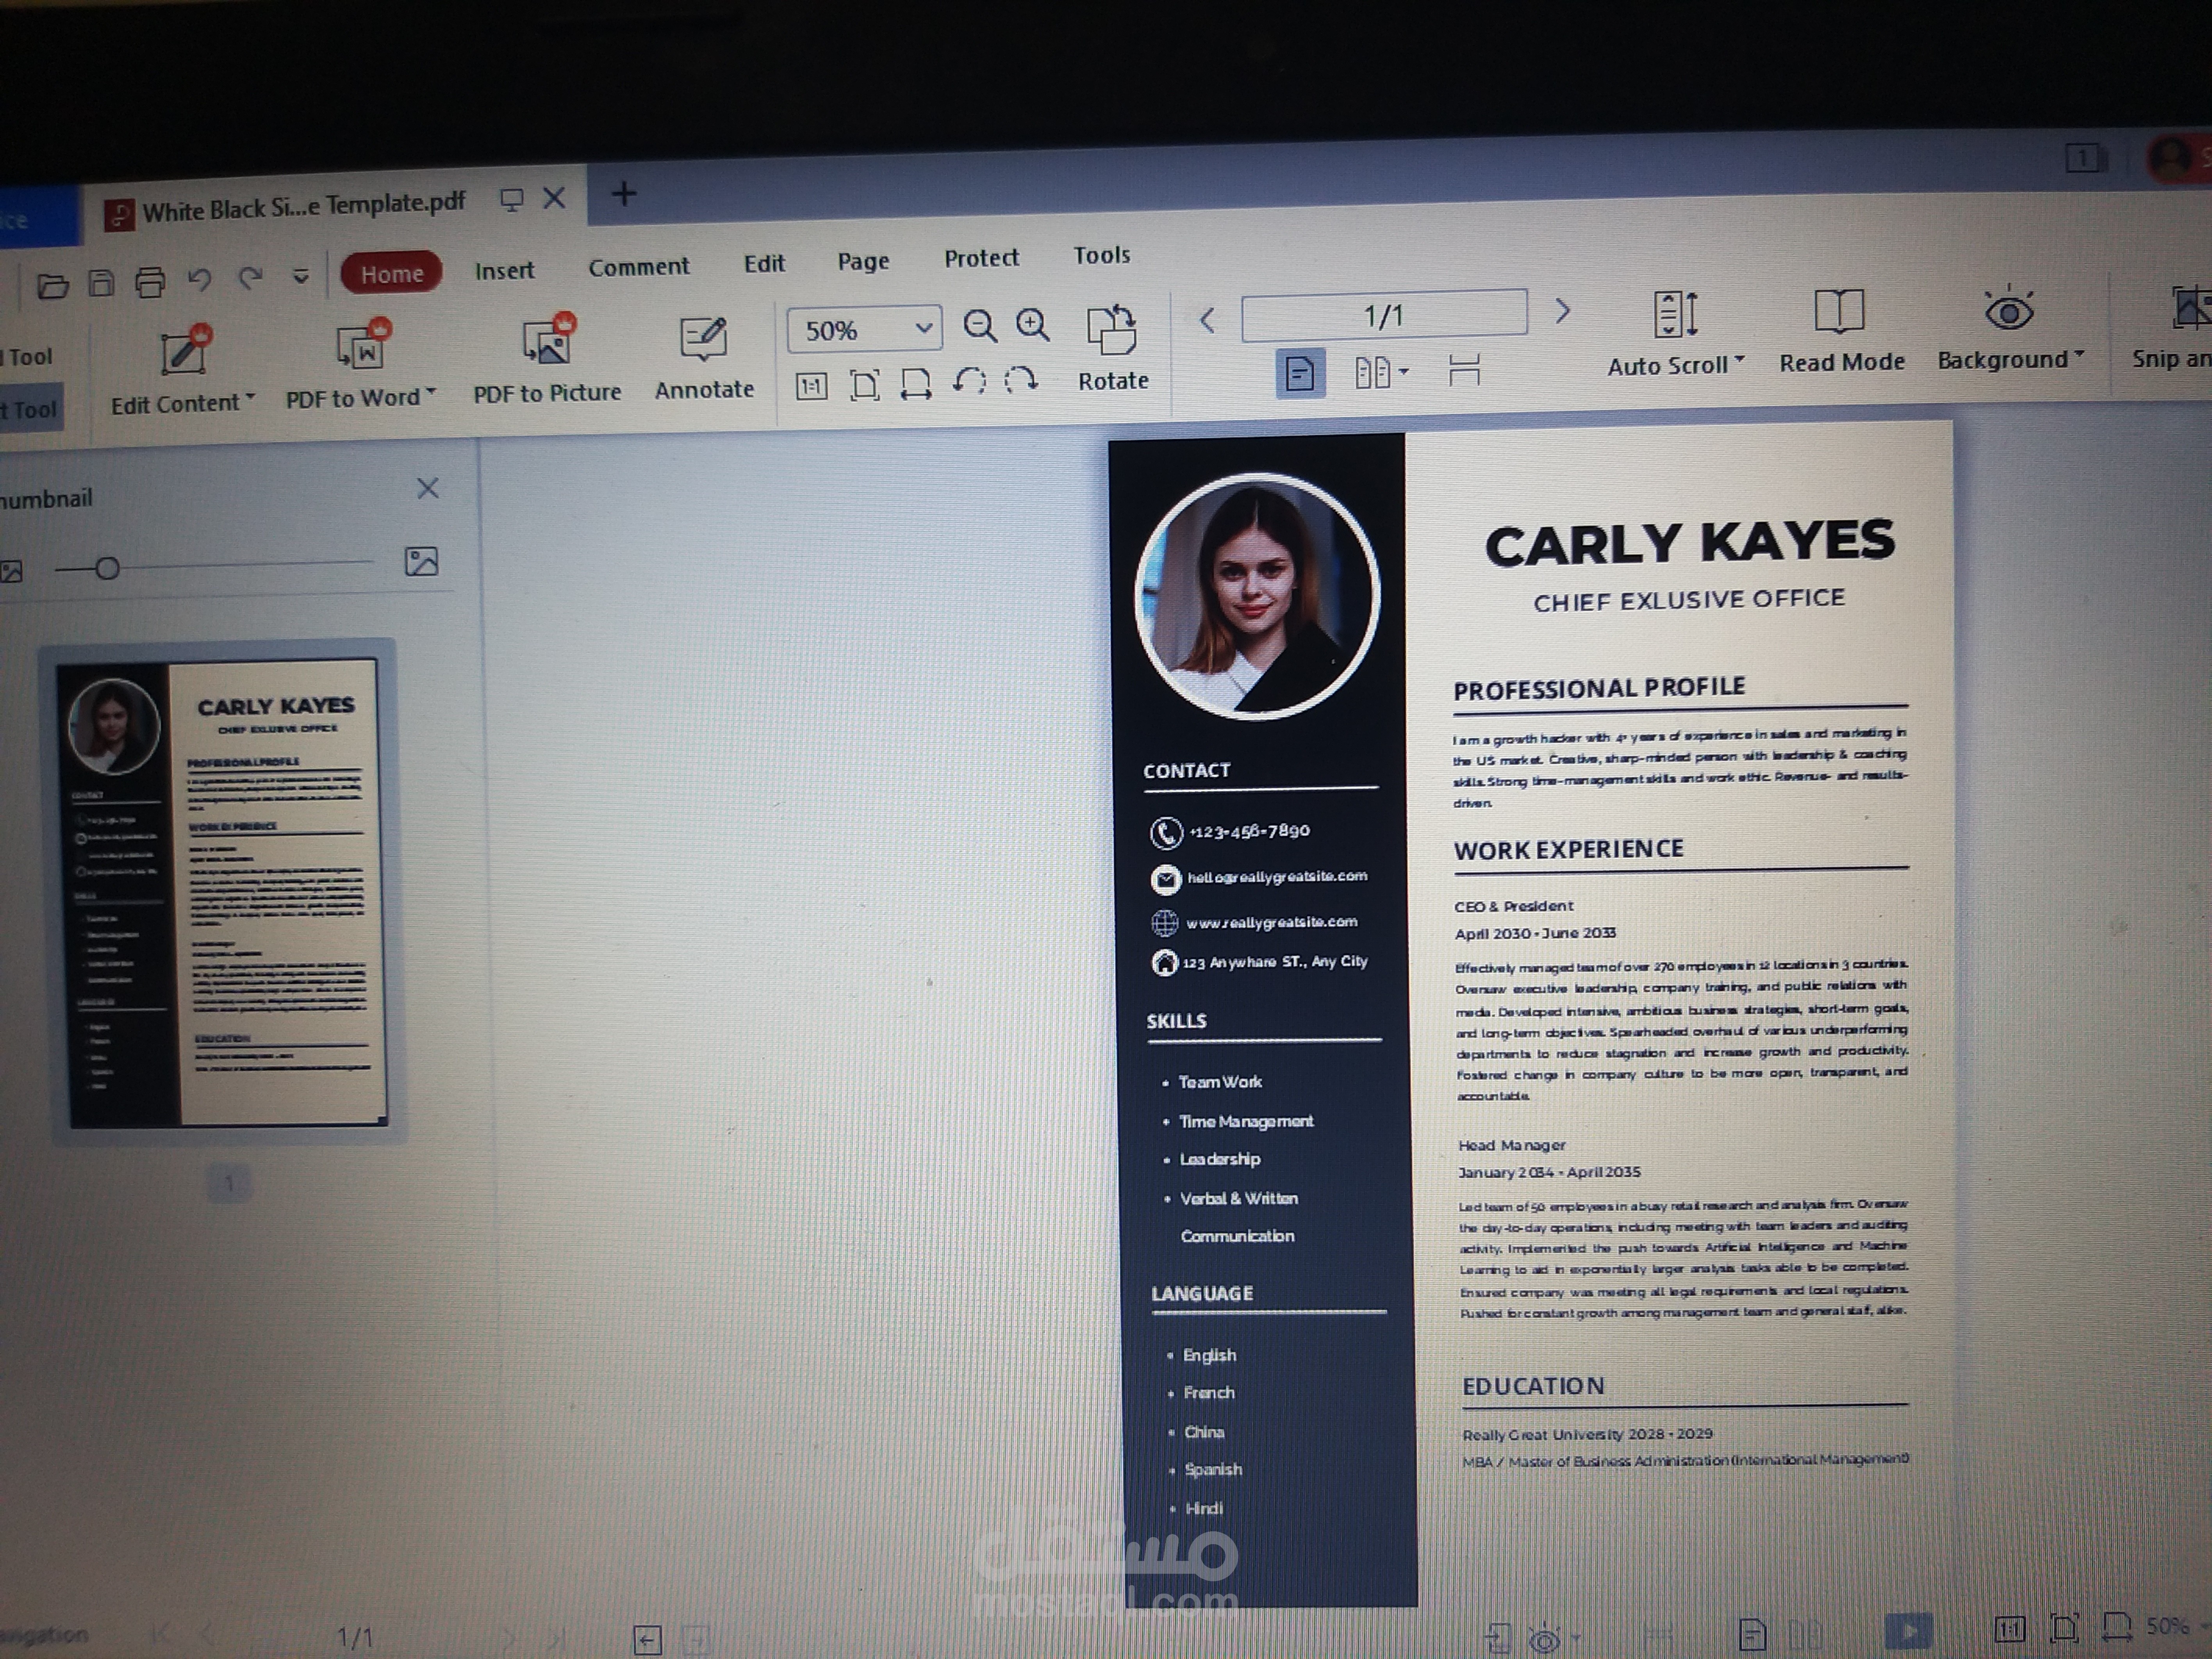Switch to the Protect tab

[x=981, y=259]
